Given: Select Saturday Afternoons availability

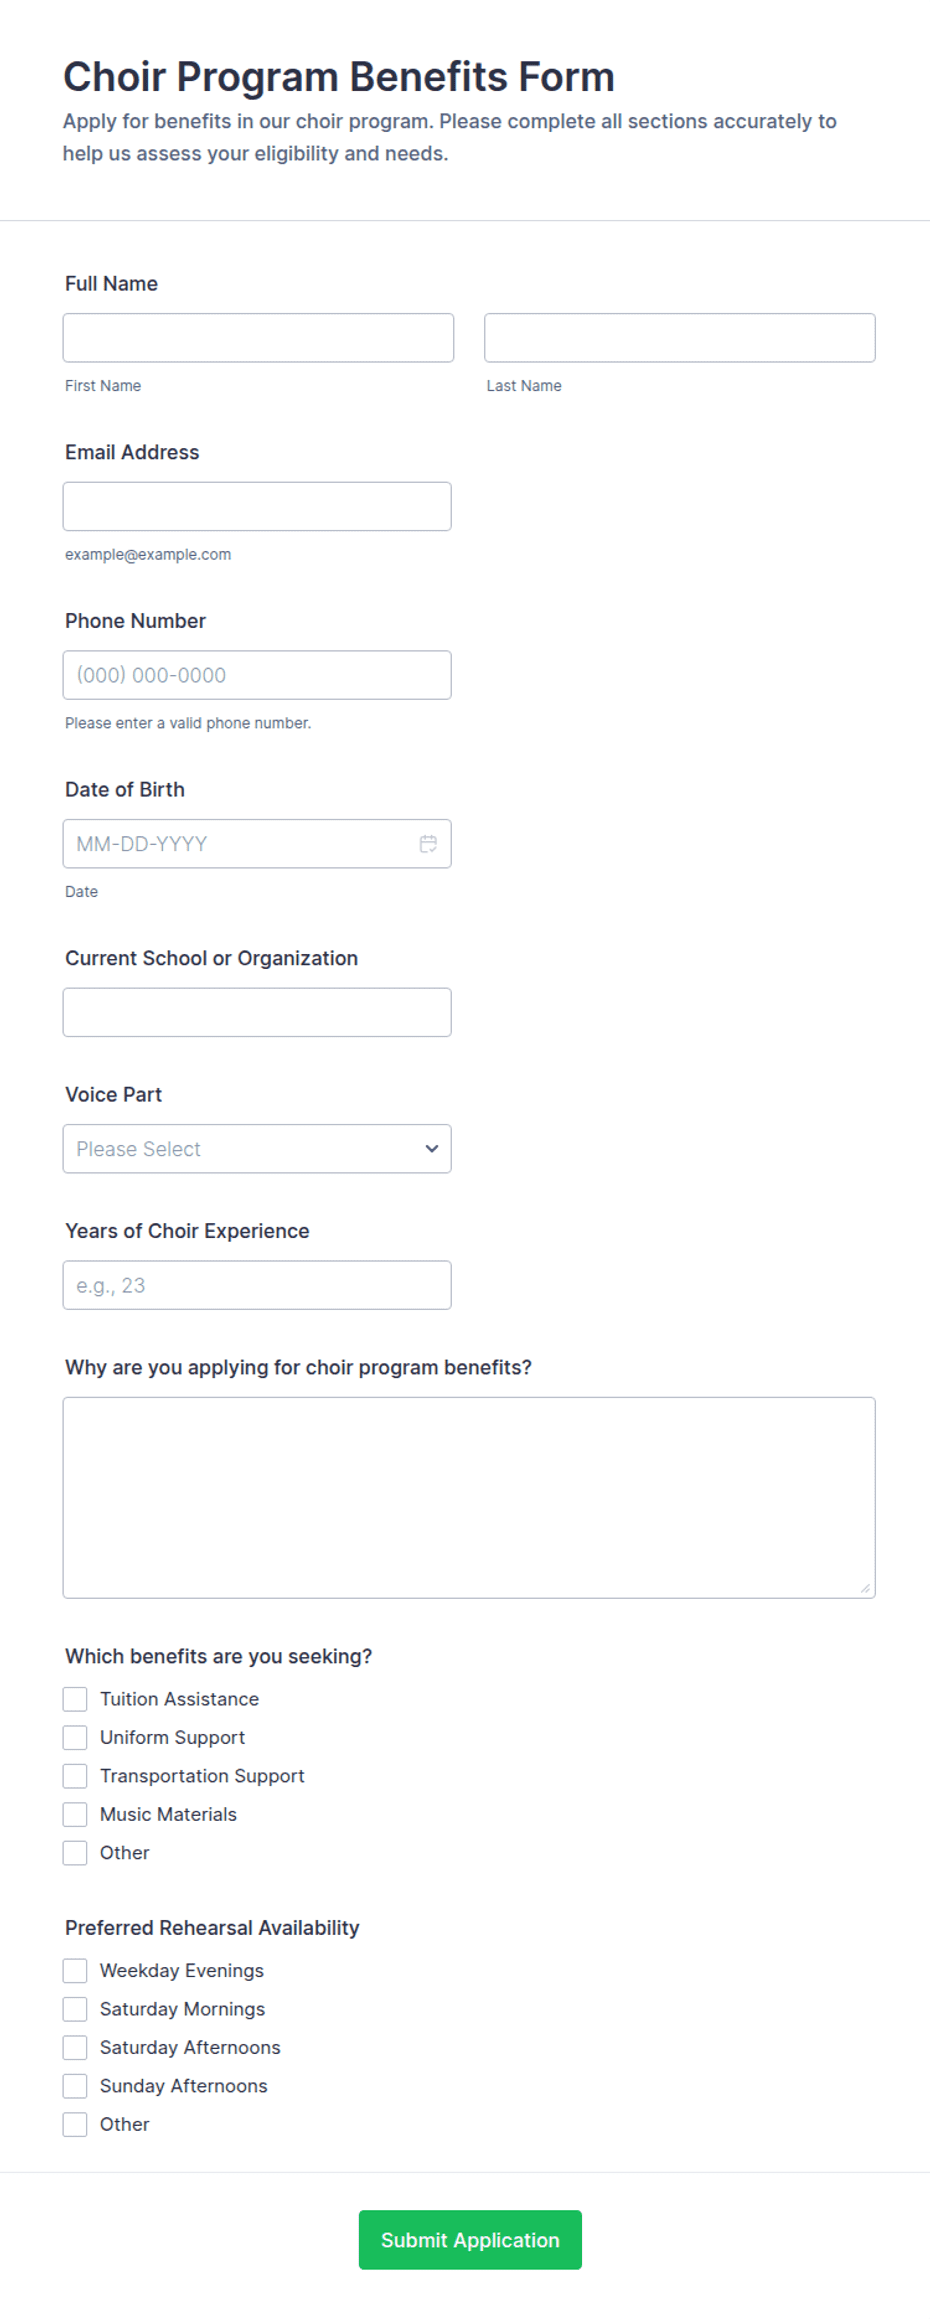Looking at the screenshot, I should 75,2047.
